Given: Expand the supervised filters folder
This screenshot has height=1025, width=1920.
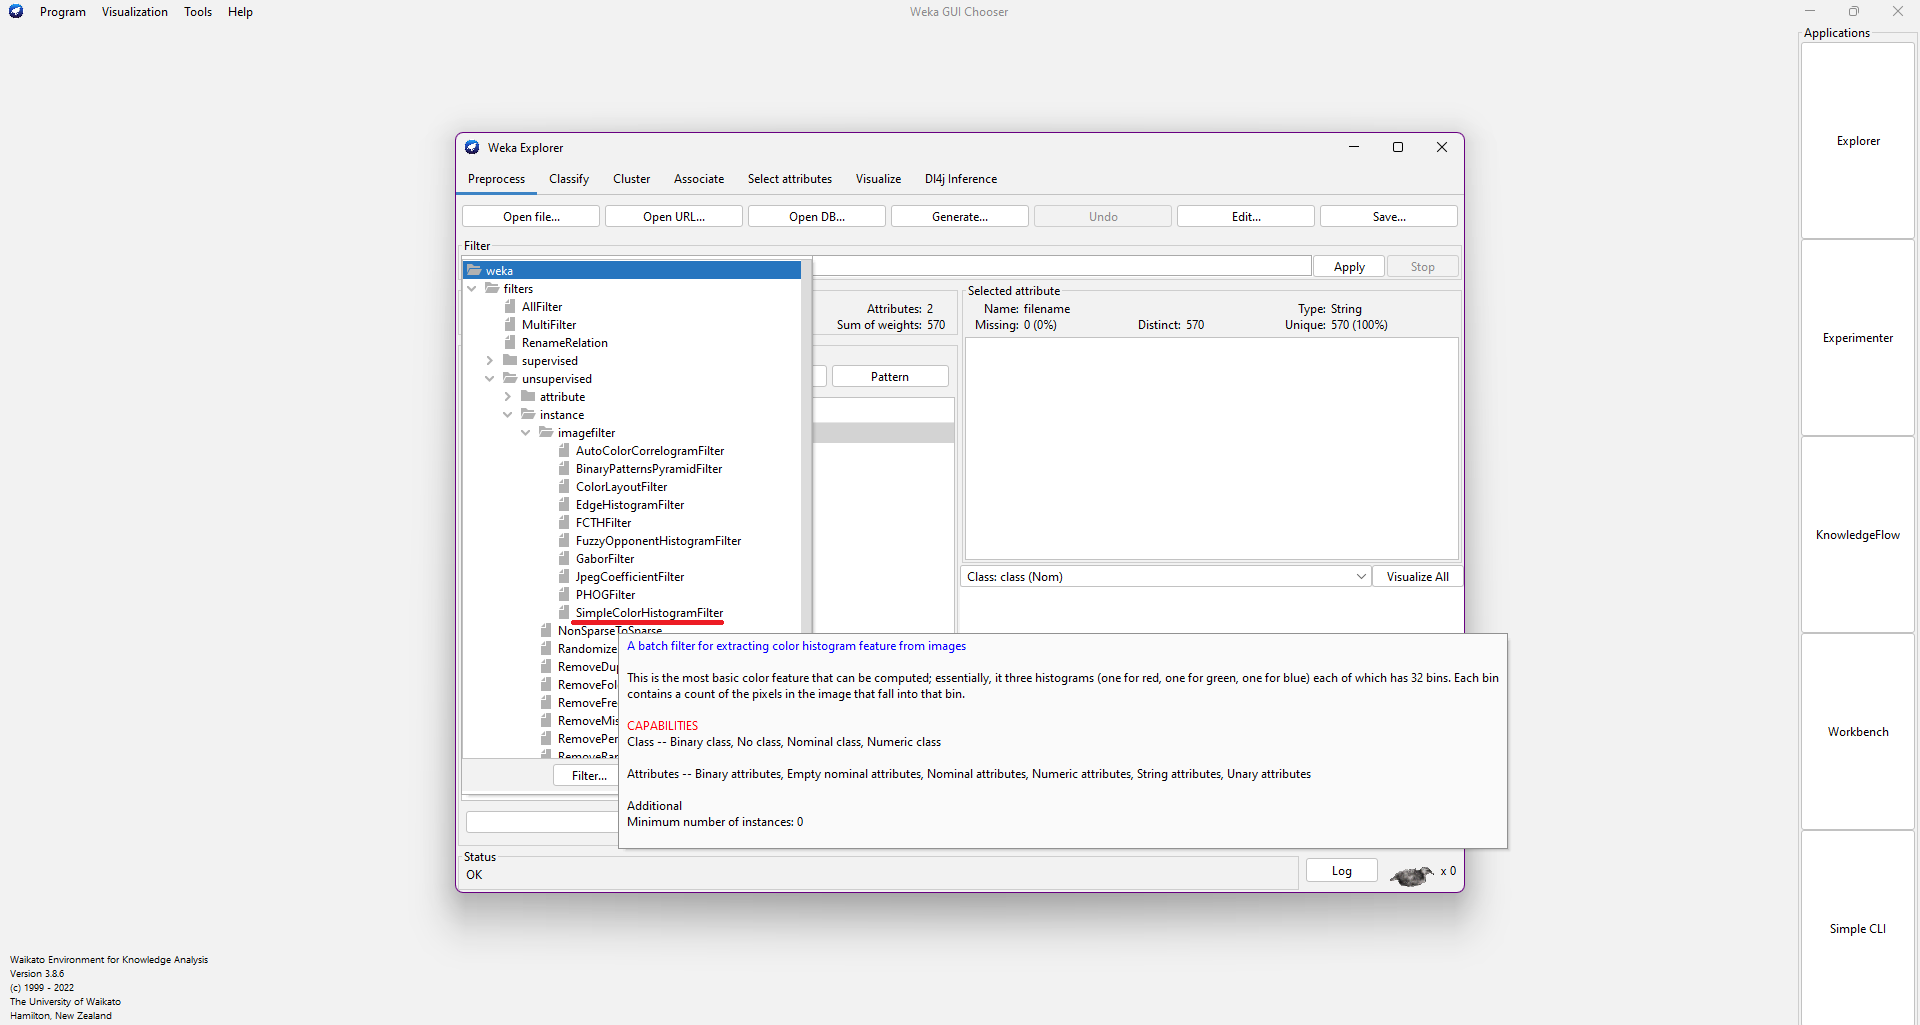Looking at the screenshot, I should click(489, 361).
